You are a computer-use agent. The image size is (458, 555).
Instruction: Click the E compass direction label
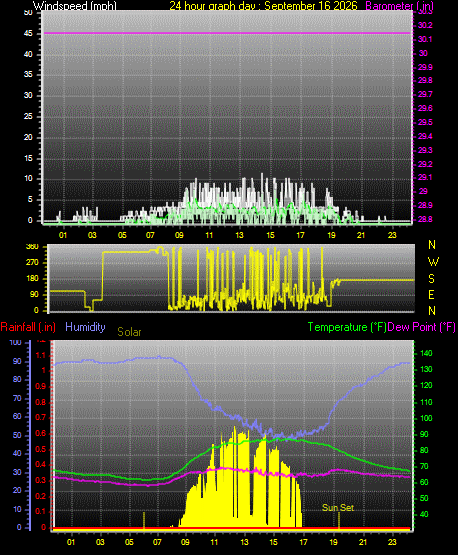(431, 294)
